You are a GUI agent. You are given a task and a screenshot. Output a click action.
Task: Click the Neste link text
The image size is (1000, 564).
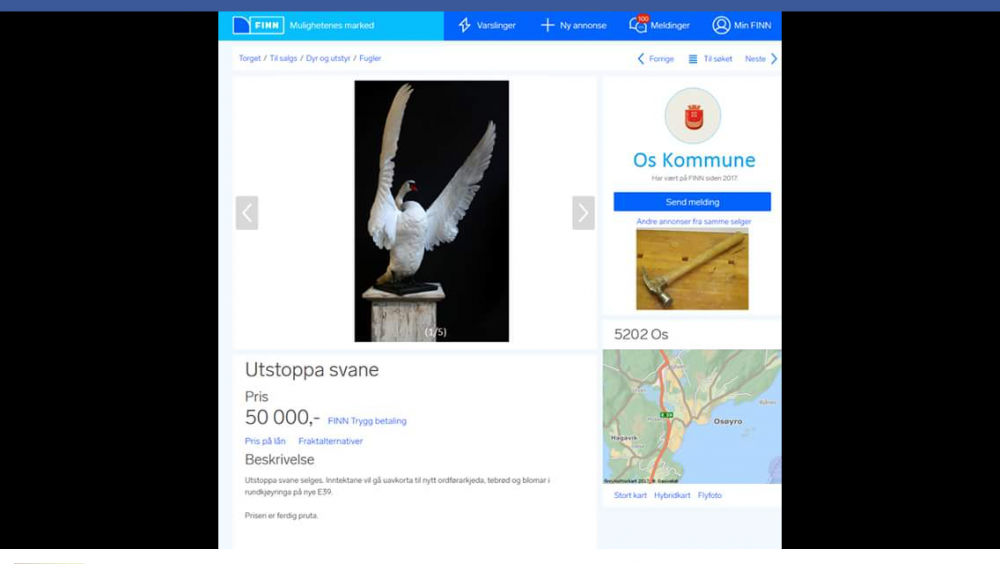click(x=755, y=59)
